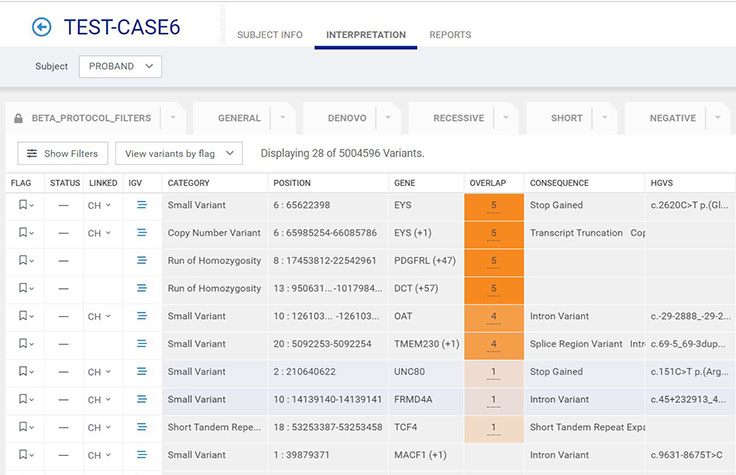This screenshot has width=736, height=475.
Task: Expand CH linked dropdown in FRMD4A row
Action: click(x=100, y=400)
